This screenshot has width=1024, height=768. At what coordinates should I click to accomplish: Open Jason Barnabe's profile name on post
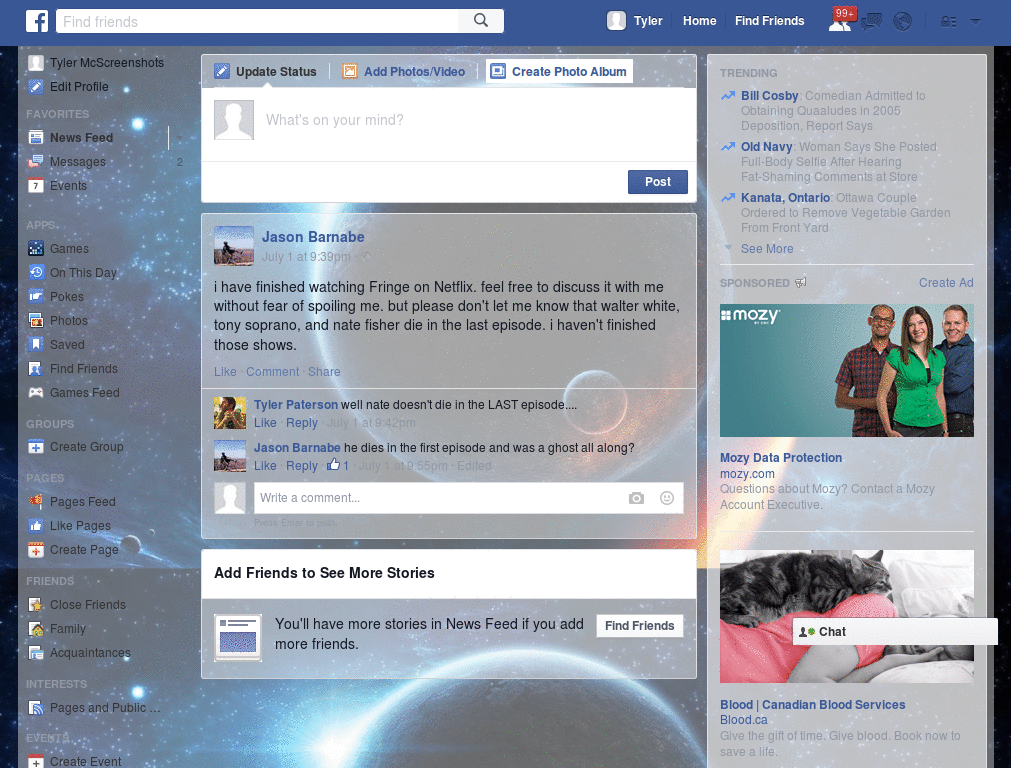point(313,237)
